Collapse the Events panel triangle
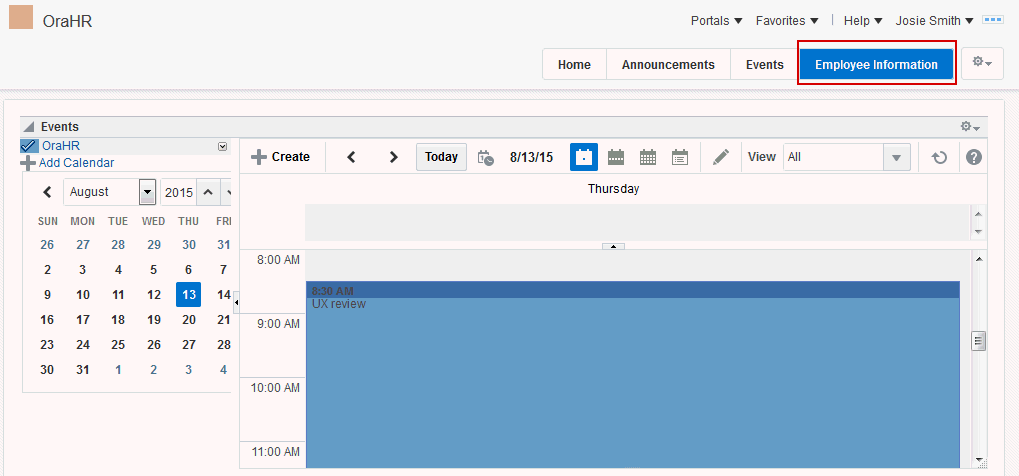The width and height of the screenshot is (1019, 476). tap(29, 127)
